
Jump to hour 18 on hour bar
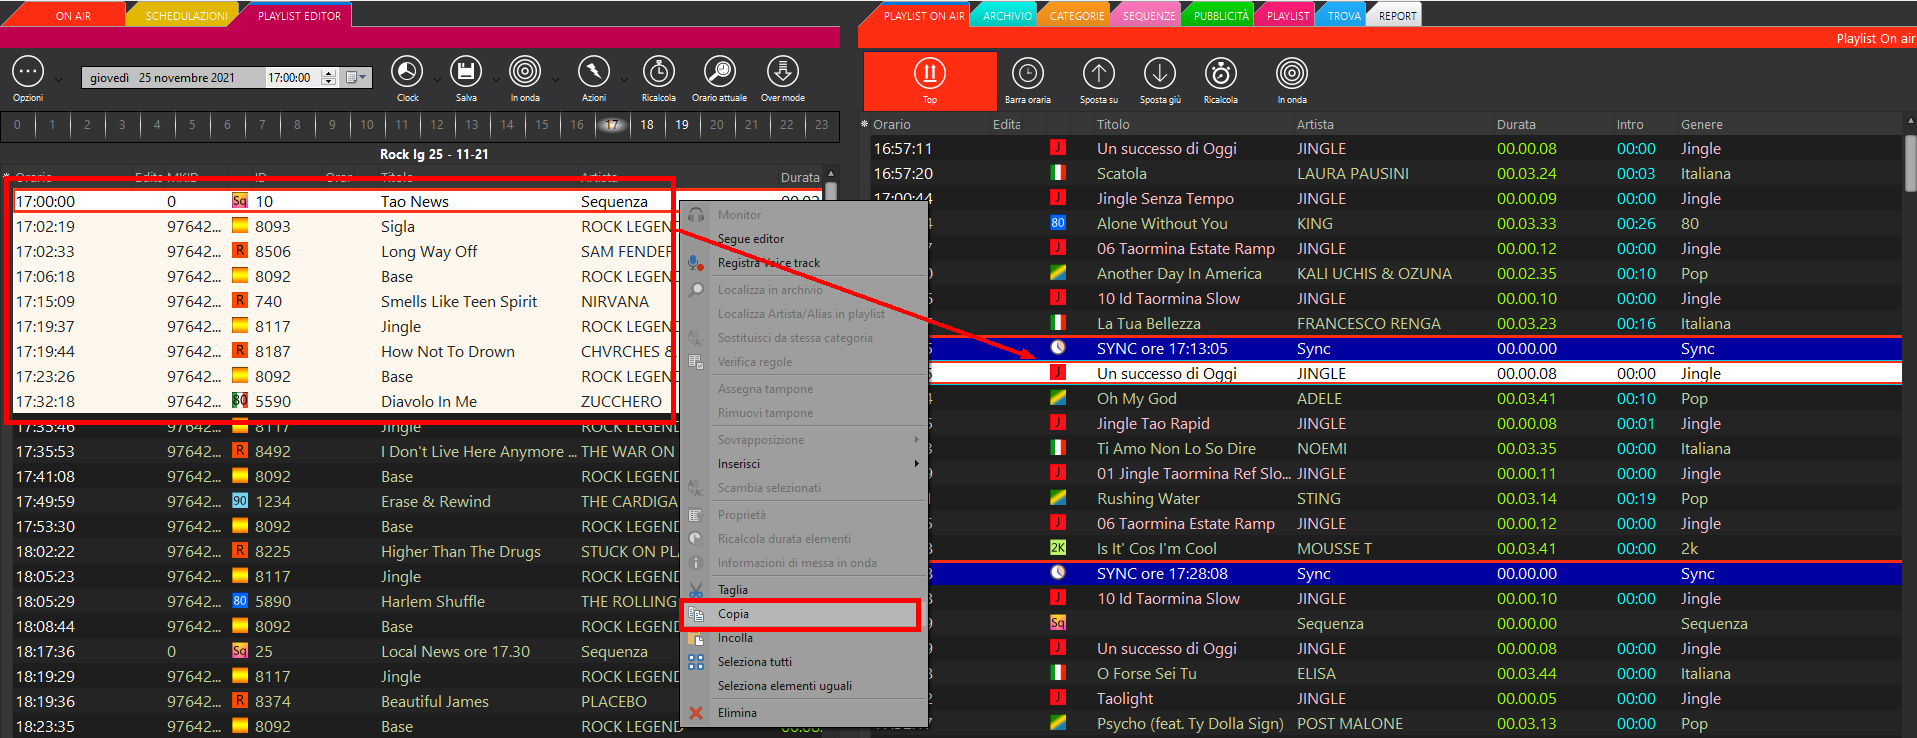pyautogui.click(x=647, y=125)
